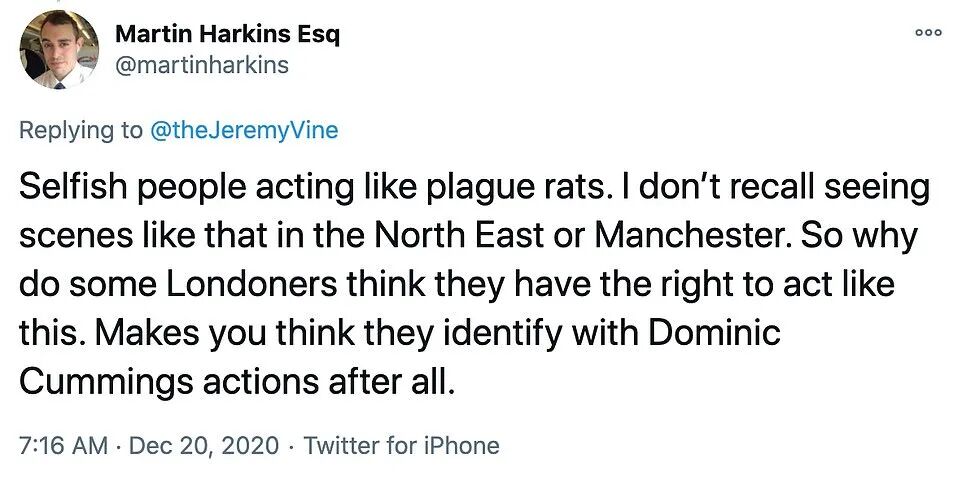Open the Martin Harkins Esq display name
The image size is (962, 480).
click(228, 34)
